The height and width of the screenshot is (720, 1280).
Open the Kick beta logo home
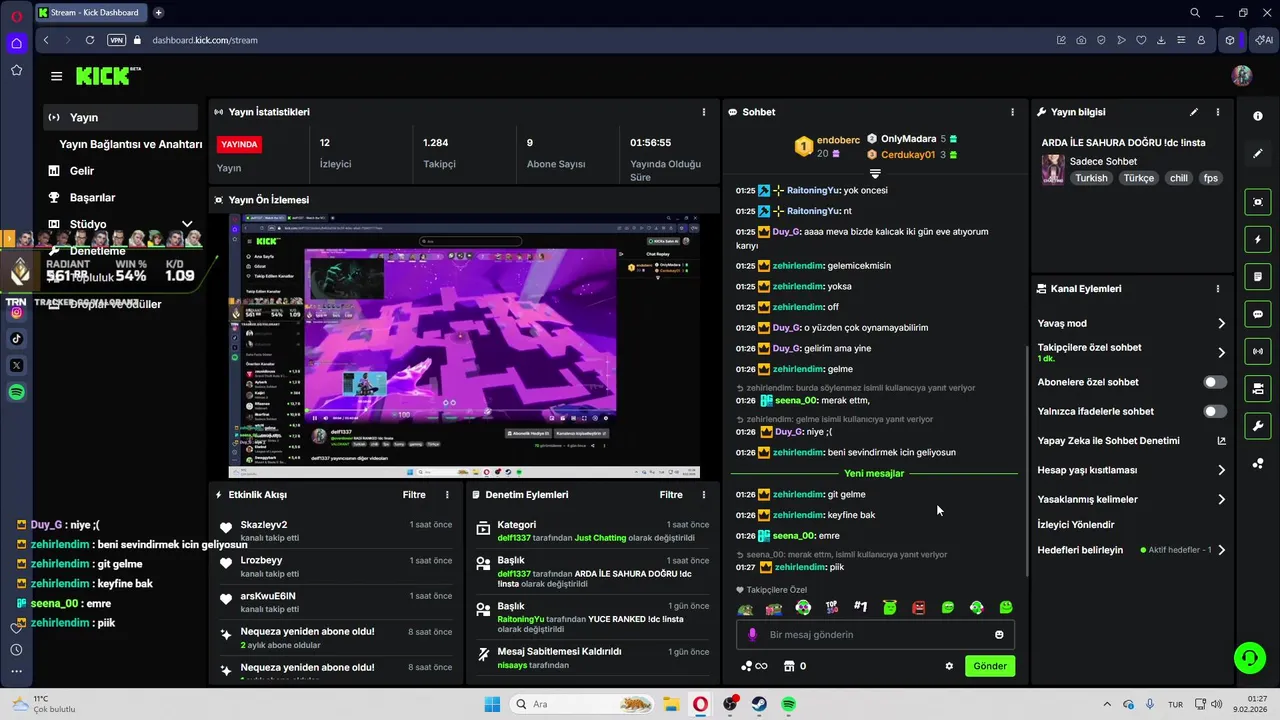click(x=108, y=76)
